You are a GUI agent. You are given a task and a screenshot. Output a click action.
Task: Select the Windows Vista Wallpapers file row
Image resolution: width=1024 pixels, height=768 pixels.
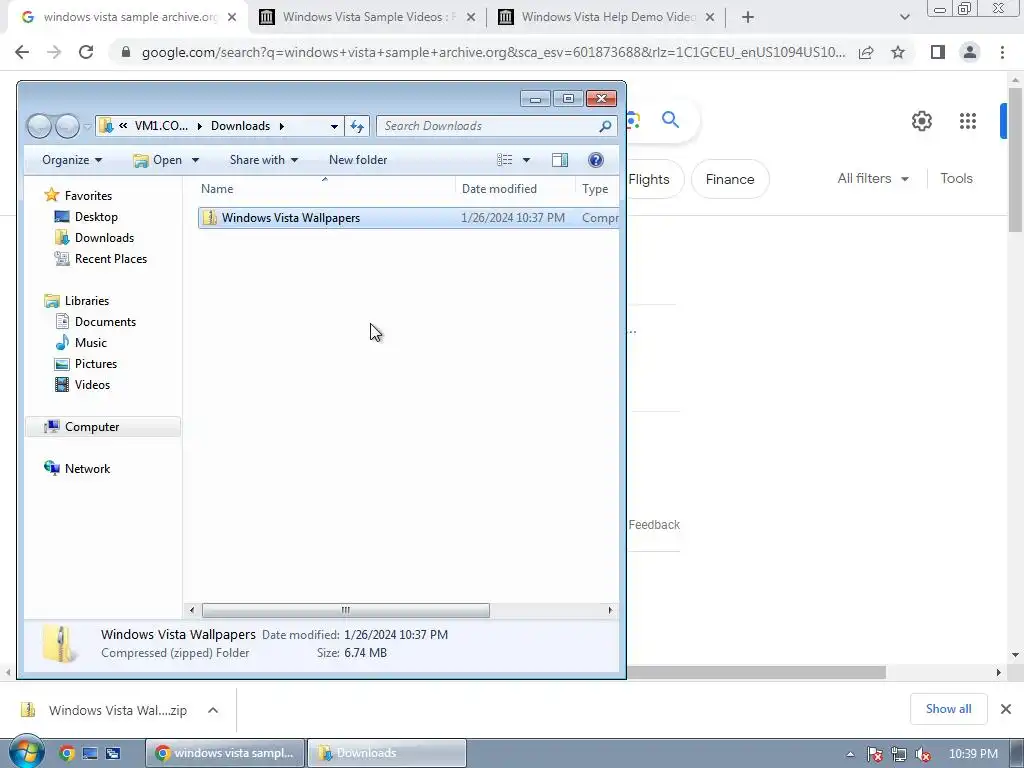tap(408, 217)
